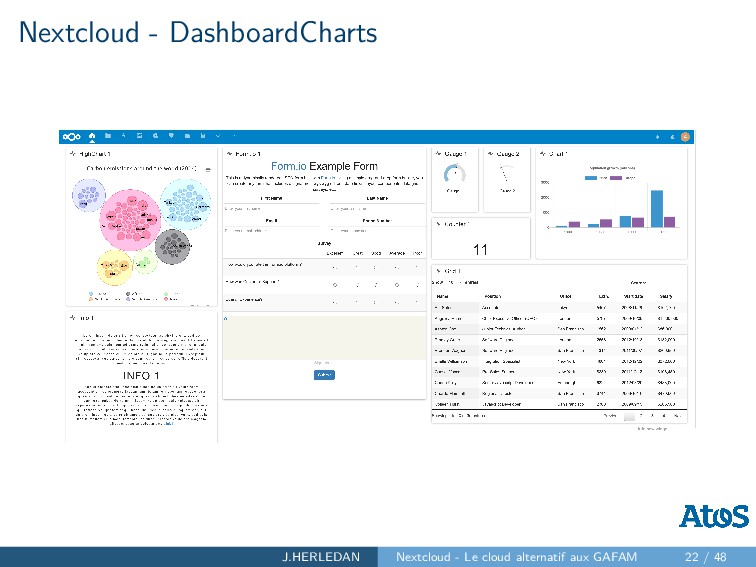
Task: Click the pin icon of the Gauge 1 widget
Action: 438,154
